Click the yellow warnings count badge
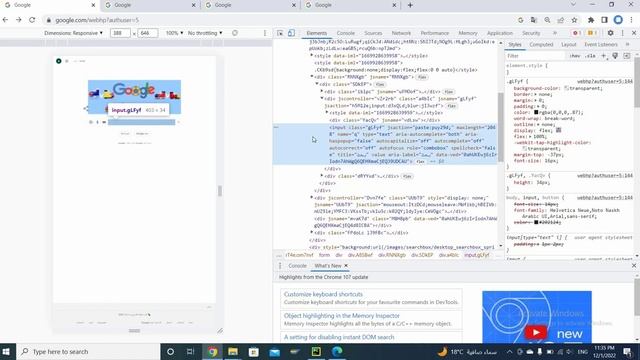Image resolution: width=640 pixels, height=360 pixels. coord(591,33)
